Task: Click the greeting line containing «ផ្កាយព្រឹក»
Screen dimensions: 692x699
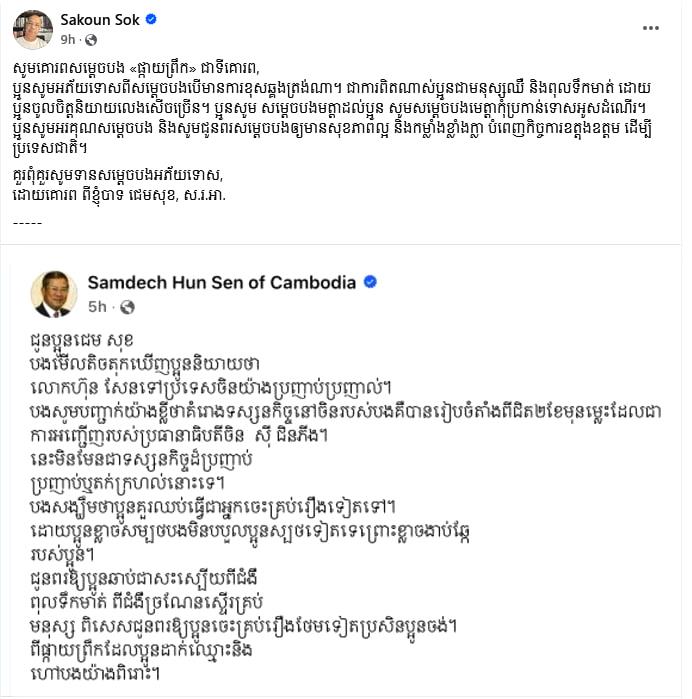Action: [x=136, y=68]
